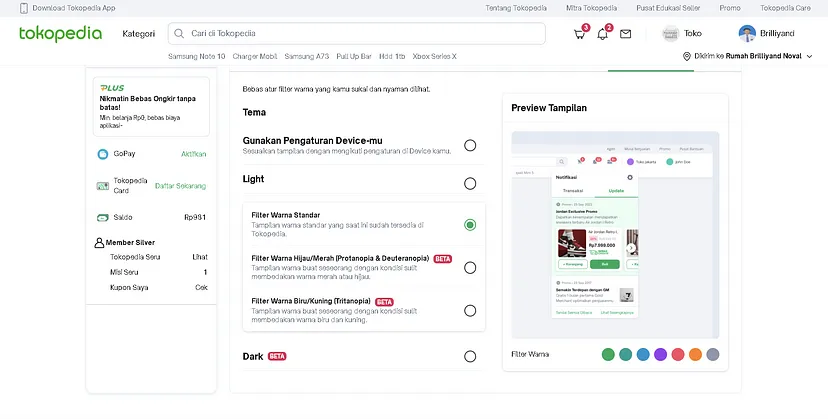Screen dimensions: 828x419
Task: Open Mitra Tokopedia link
Action: (591, 8)
